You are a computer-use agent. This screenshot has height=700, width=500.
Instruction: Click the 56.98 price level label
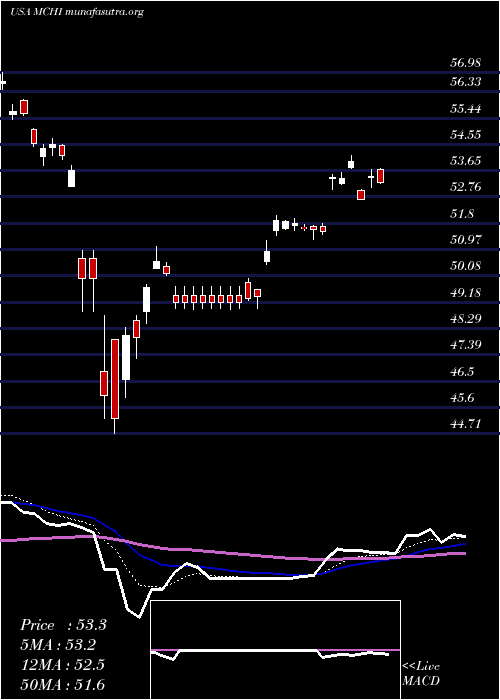pyautogui.click(x=465, y=63)
